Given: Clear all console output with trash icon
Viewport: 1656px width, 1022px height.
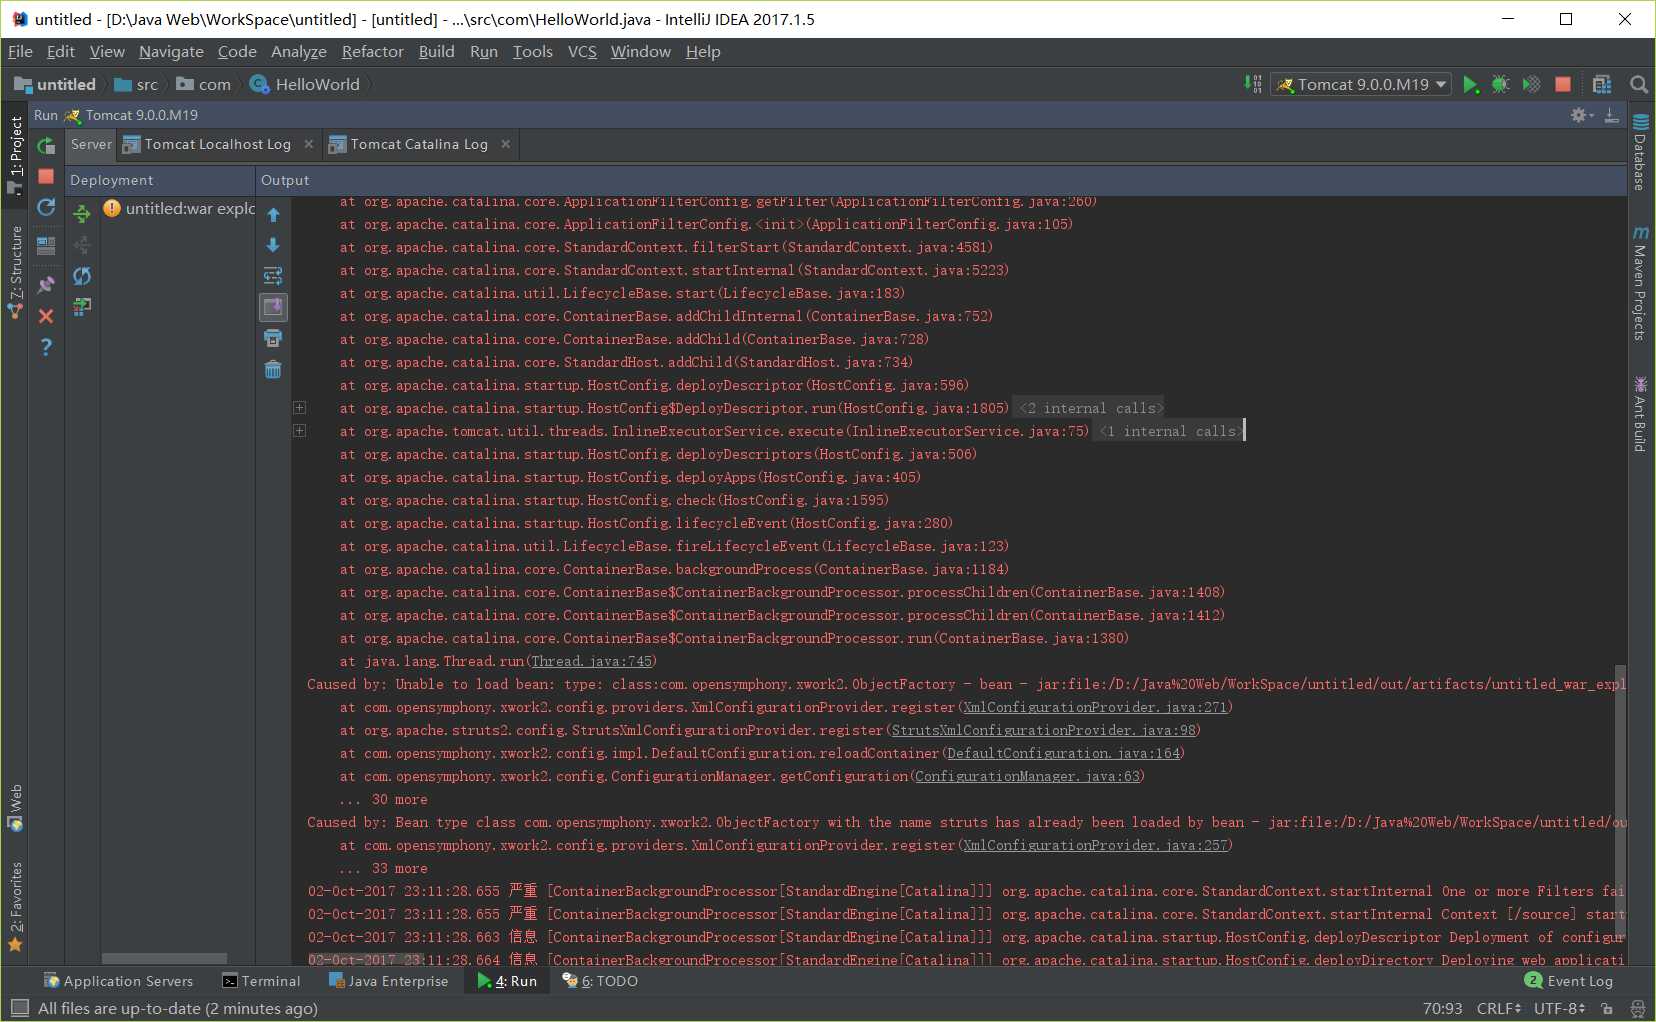Looking at the screenshot, I should pyautogui.click(x=273, y=369).
